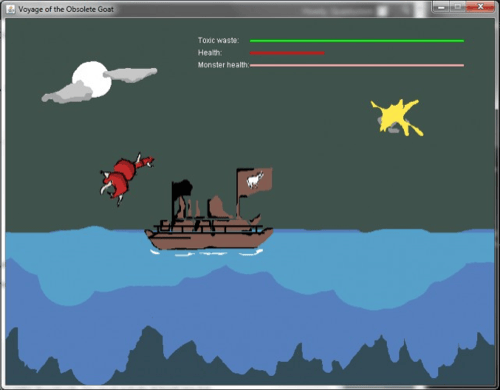
Task: Click the 'Monster health:' label
Action: tap(223, 65)
